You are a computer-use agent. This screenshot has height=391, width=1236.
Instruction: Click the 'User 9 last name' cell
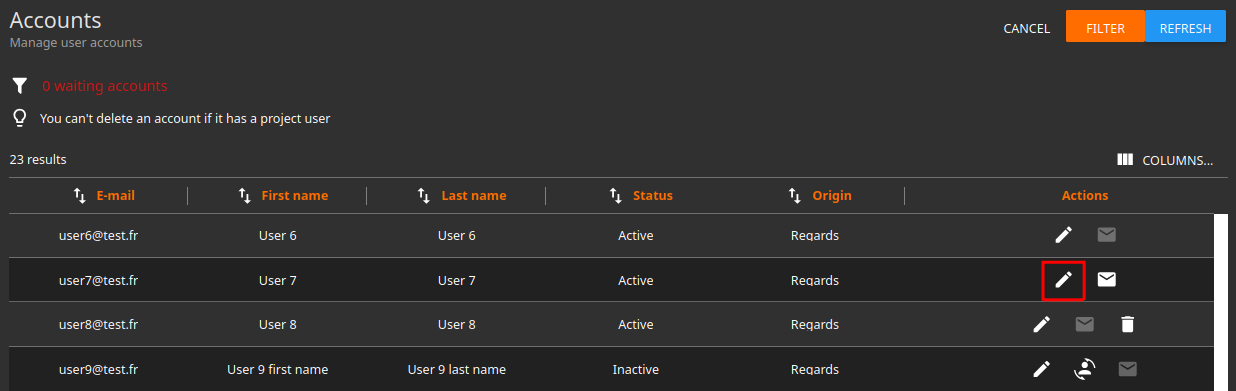(457, 370)
